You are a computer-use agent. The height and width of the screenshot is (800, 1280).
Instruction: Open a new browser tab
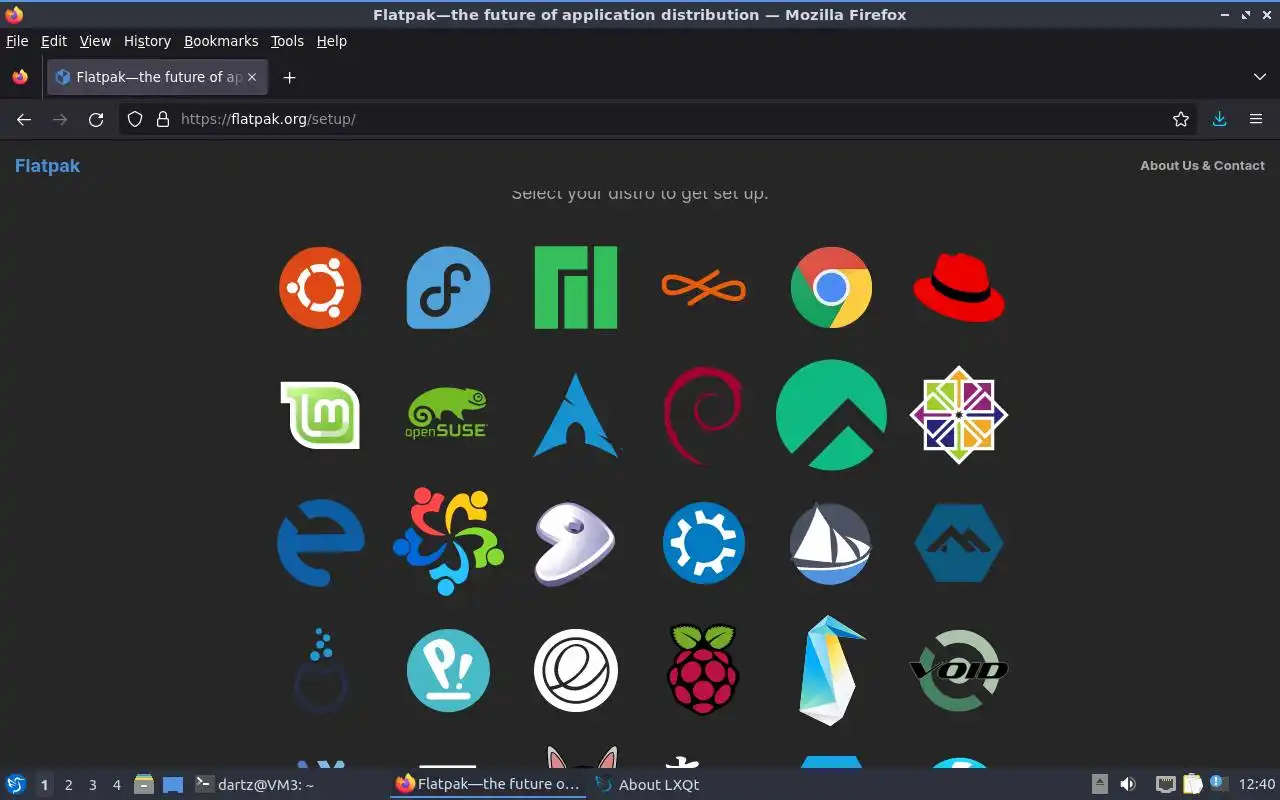pyautogui.click(x=289, y=77)
